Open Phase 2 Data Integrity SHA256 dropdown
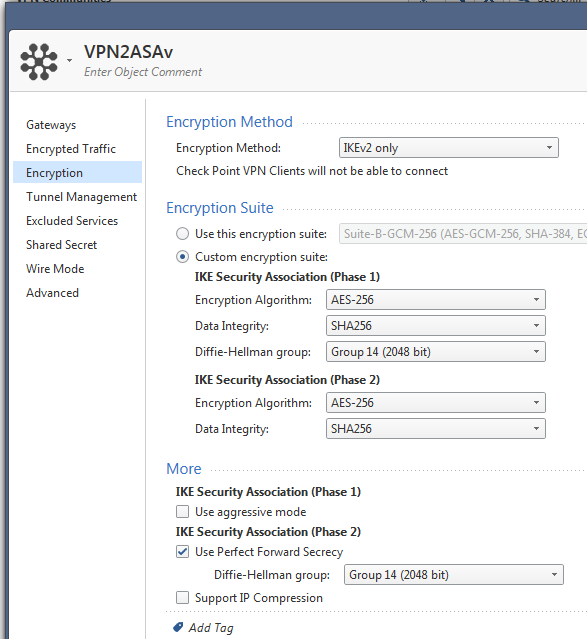587x639 pixels. pos(436,429)
